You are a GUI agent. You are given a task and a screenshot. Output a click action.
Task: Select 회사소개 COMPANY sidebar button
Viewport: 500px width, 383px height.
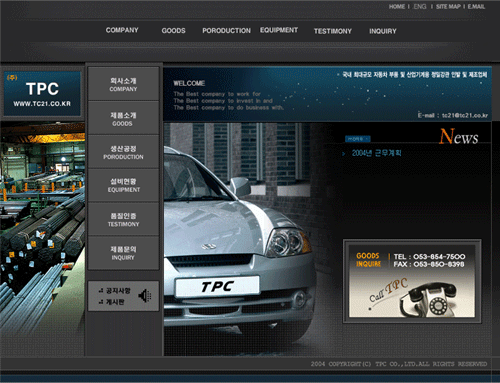click(123, 84)
